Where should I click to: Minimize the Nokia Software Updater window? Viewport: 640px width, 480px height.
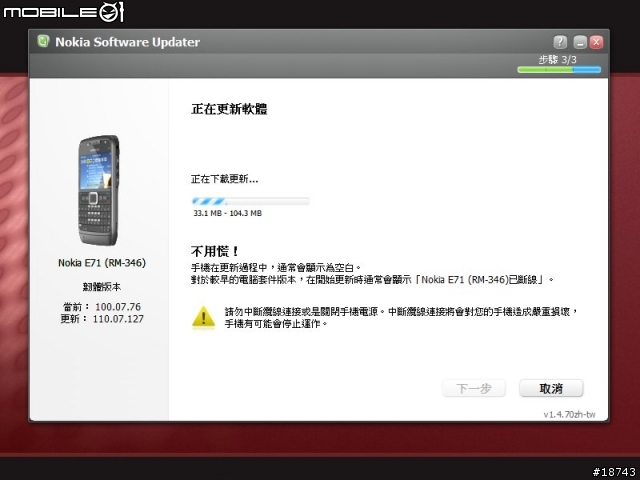(580, 42)
